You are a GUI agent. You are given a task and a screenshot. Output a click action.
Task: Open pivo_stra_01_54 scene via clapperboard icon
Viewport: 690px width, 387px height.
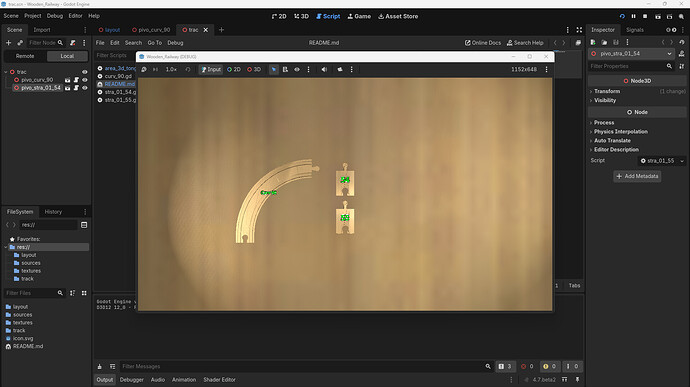click(67, 88)
